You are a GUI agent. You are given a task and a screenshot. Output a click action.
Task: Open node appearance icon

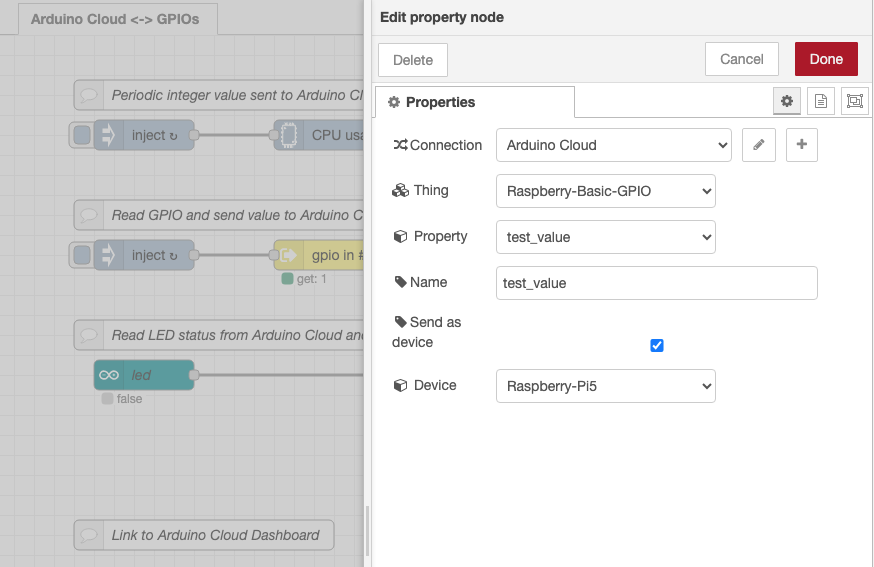tap(854, 101)
